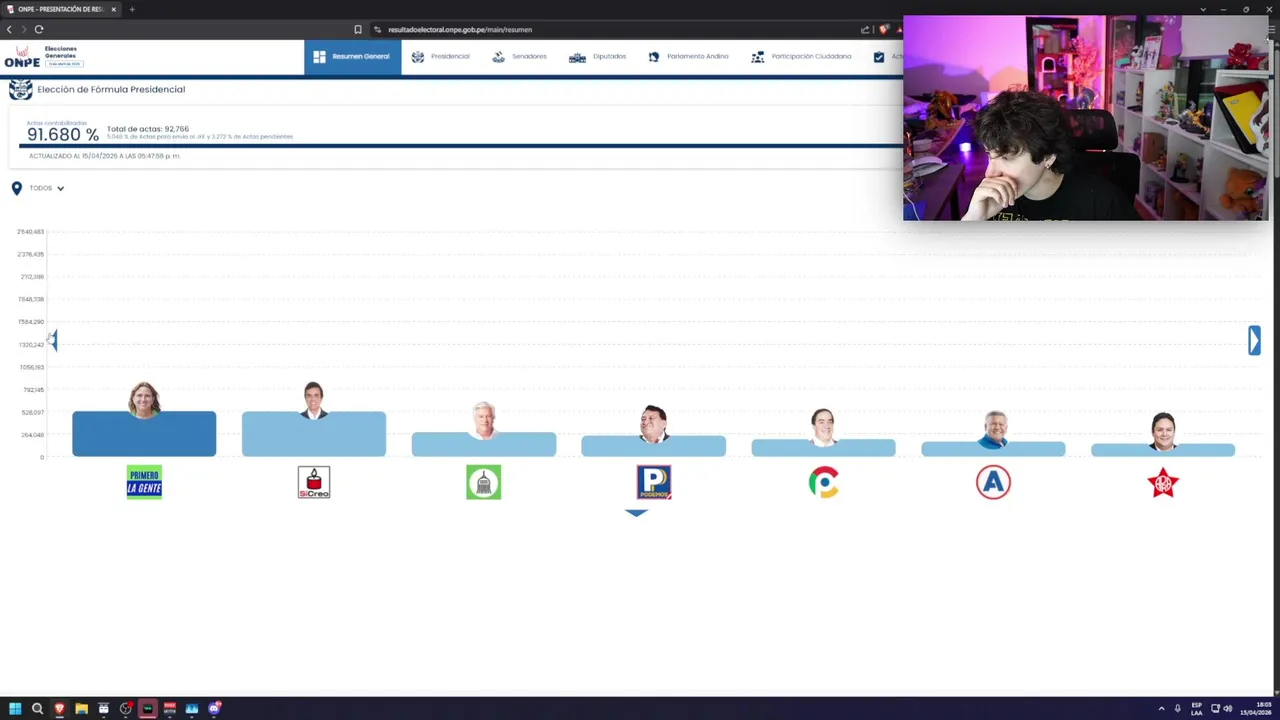Switch to the Presidencial tab
The height and width of the screenshot is (720, 1280).
440,57
